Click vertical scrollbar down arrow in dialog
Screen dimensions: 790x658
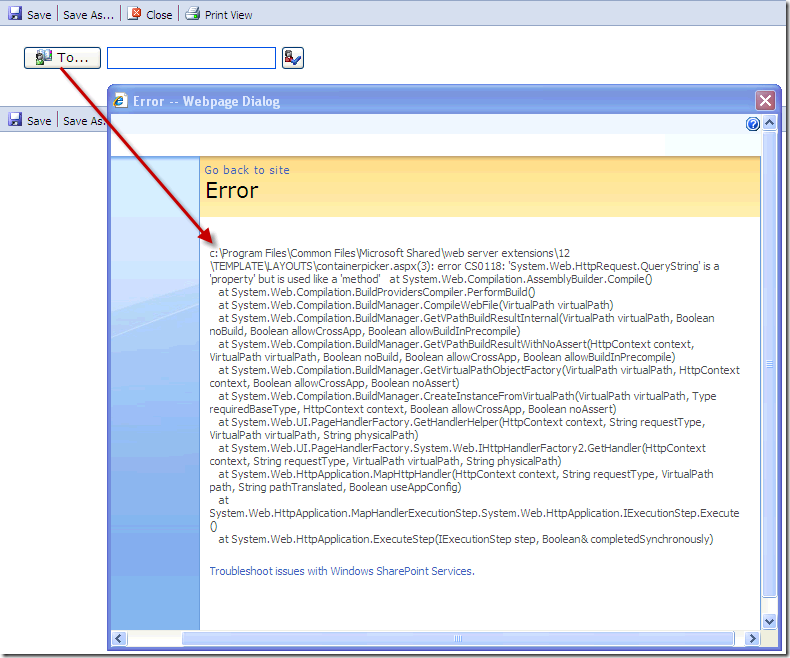pos(769,621)
